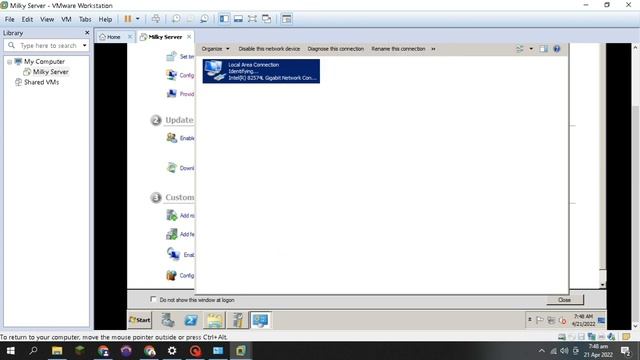
Task: Click the Close button of configuration window
Action: coord(565,300)
